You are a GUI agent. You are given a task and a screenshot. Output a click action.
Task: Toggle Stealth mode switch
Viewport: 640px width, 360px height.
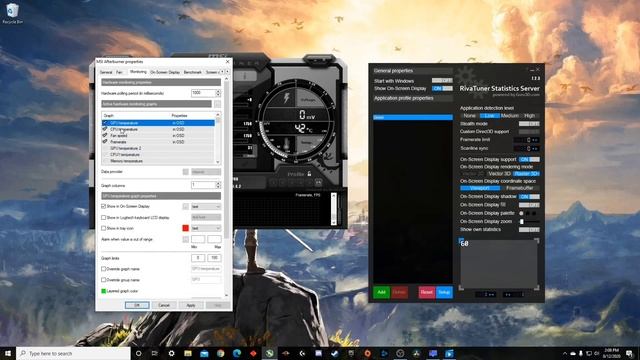click(529, 124)
